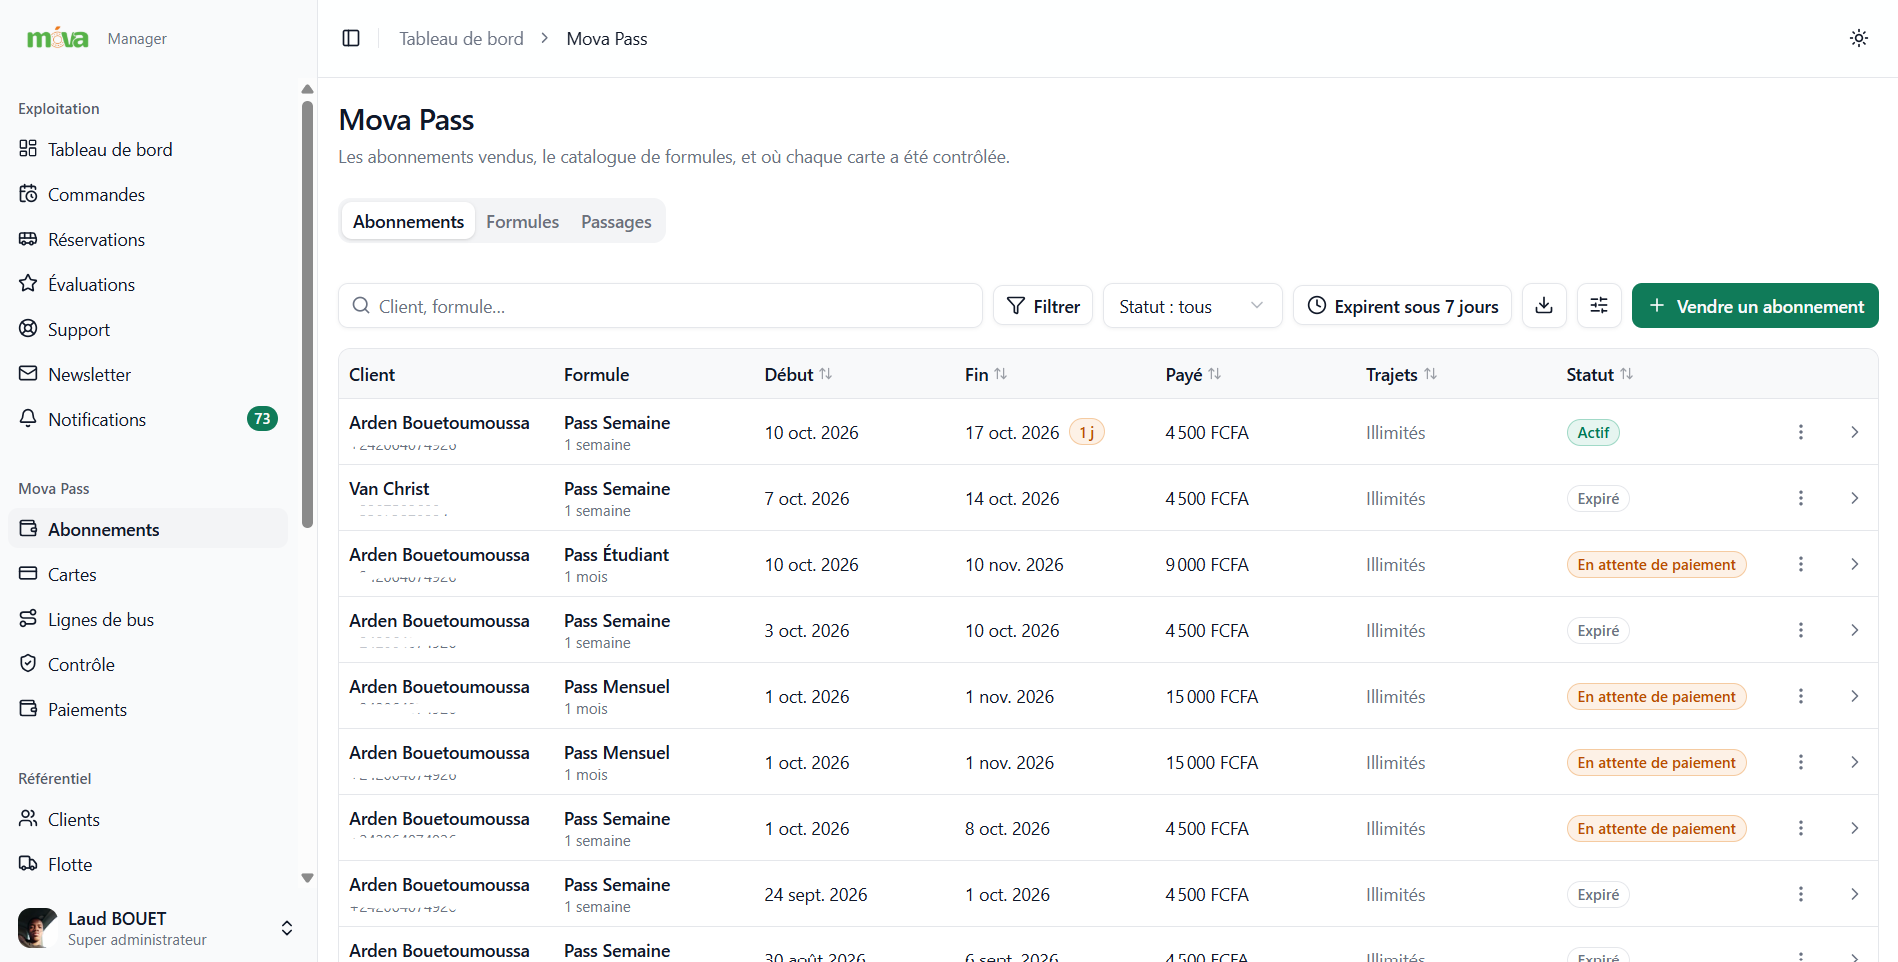Open row menu for Pass Étudiant subscription
Image resolution: width=1898 pixels, height=962 pixels.
1800,564
